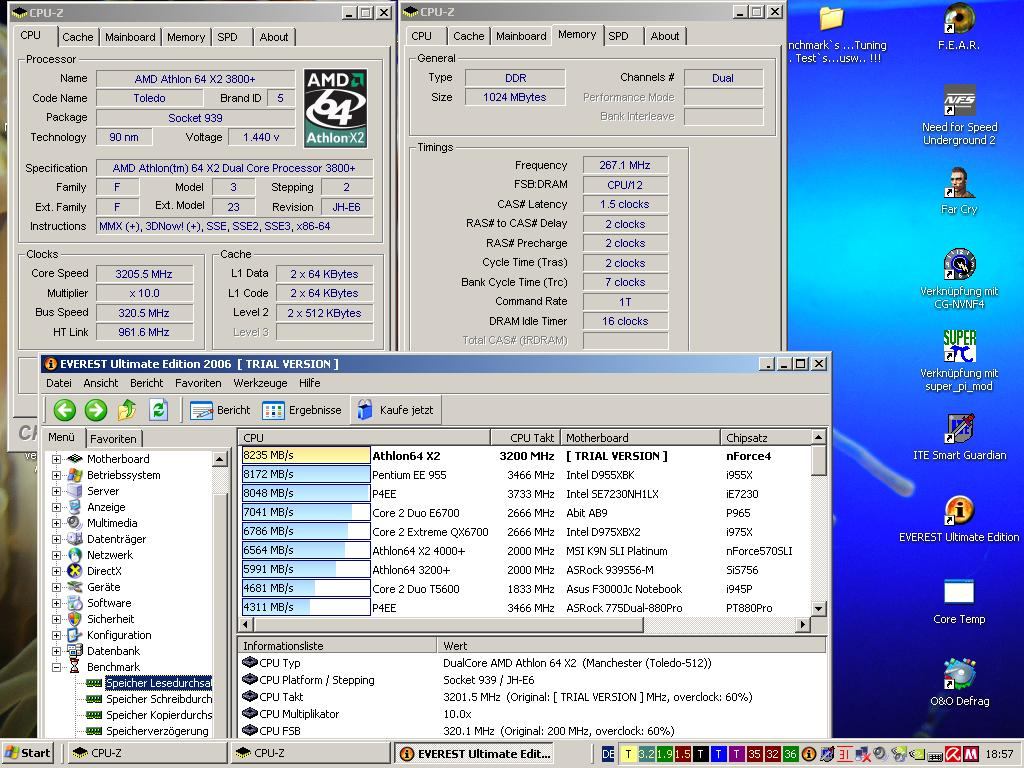Click the Chipsatz column header
Viewport: 1024px width, 768px height.
[x=765, y=438]
